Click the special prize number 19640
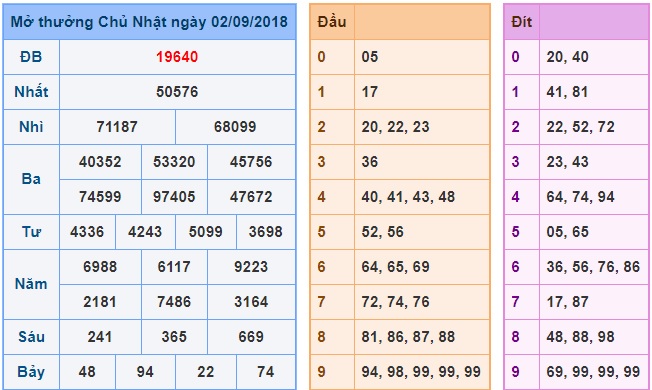The image size is (652, 390). coord(177,57)
